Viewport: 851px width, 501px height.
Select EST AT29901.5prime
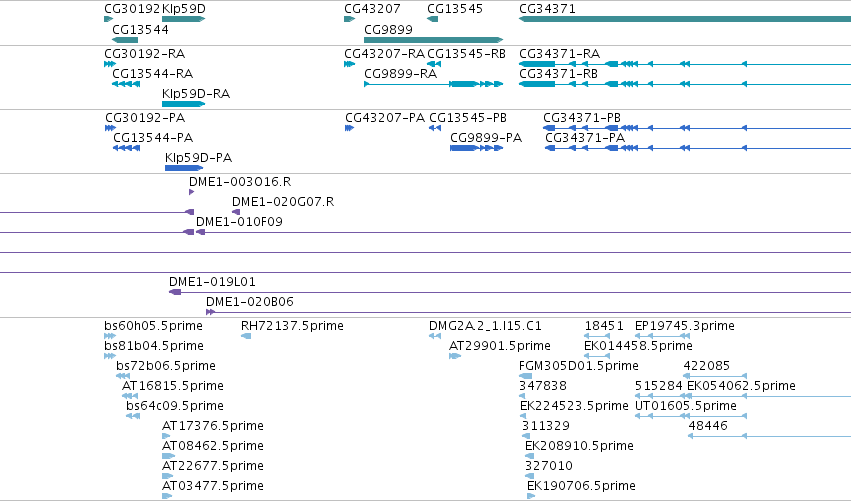coord(455,356)
